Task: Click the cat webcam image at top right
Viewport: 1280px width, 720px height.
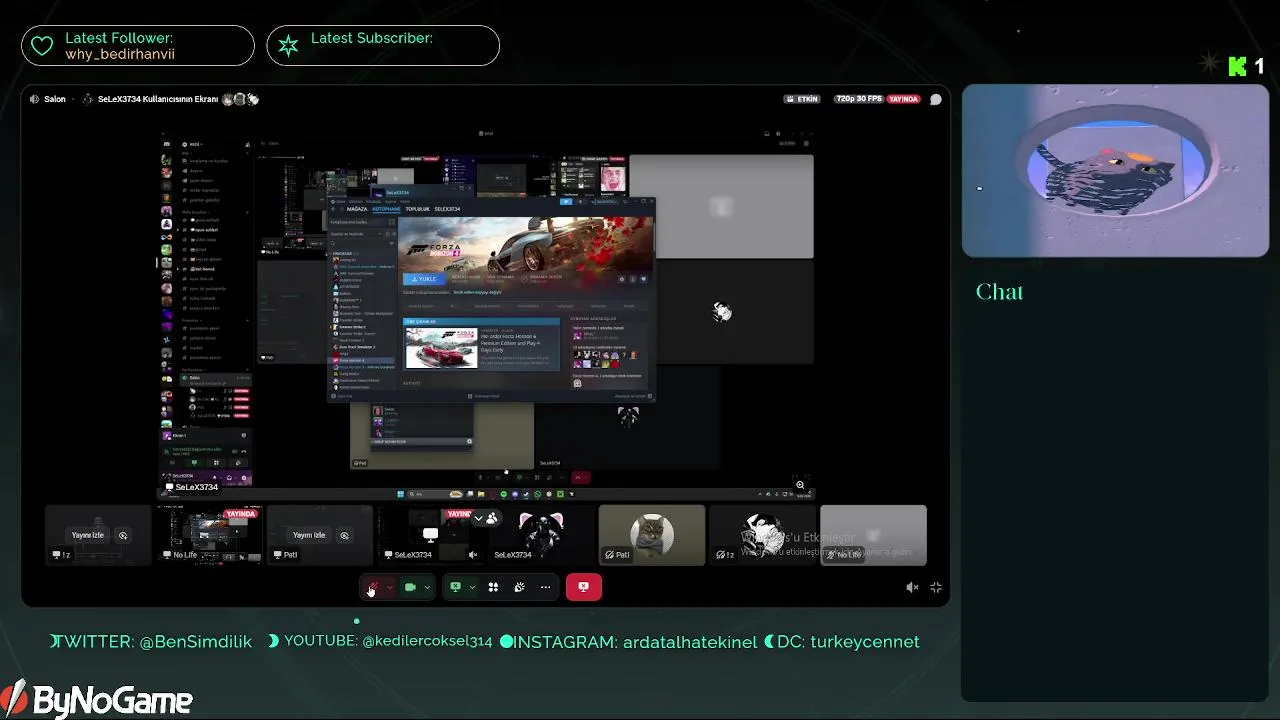Action: click(x=1115, y=171)
